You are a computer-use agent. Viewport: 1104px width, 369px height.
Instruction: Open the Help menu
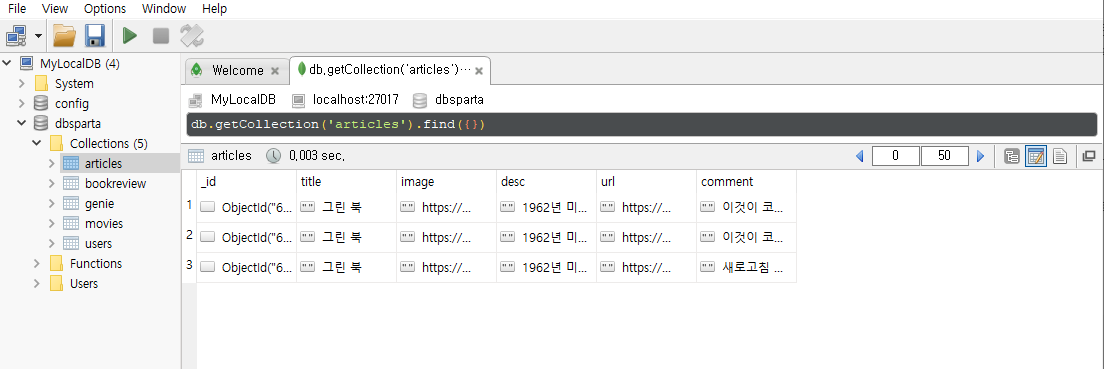point(214,8)
